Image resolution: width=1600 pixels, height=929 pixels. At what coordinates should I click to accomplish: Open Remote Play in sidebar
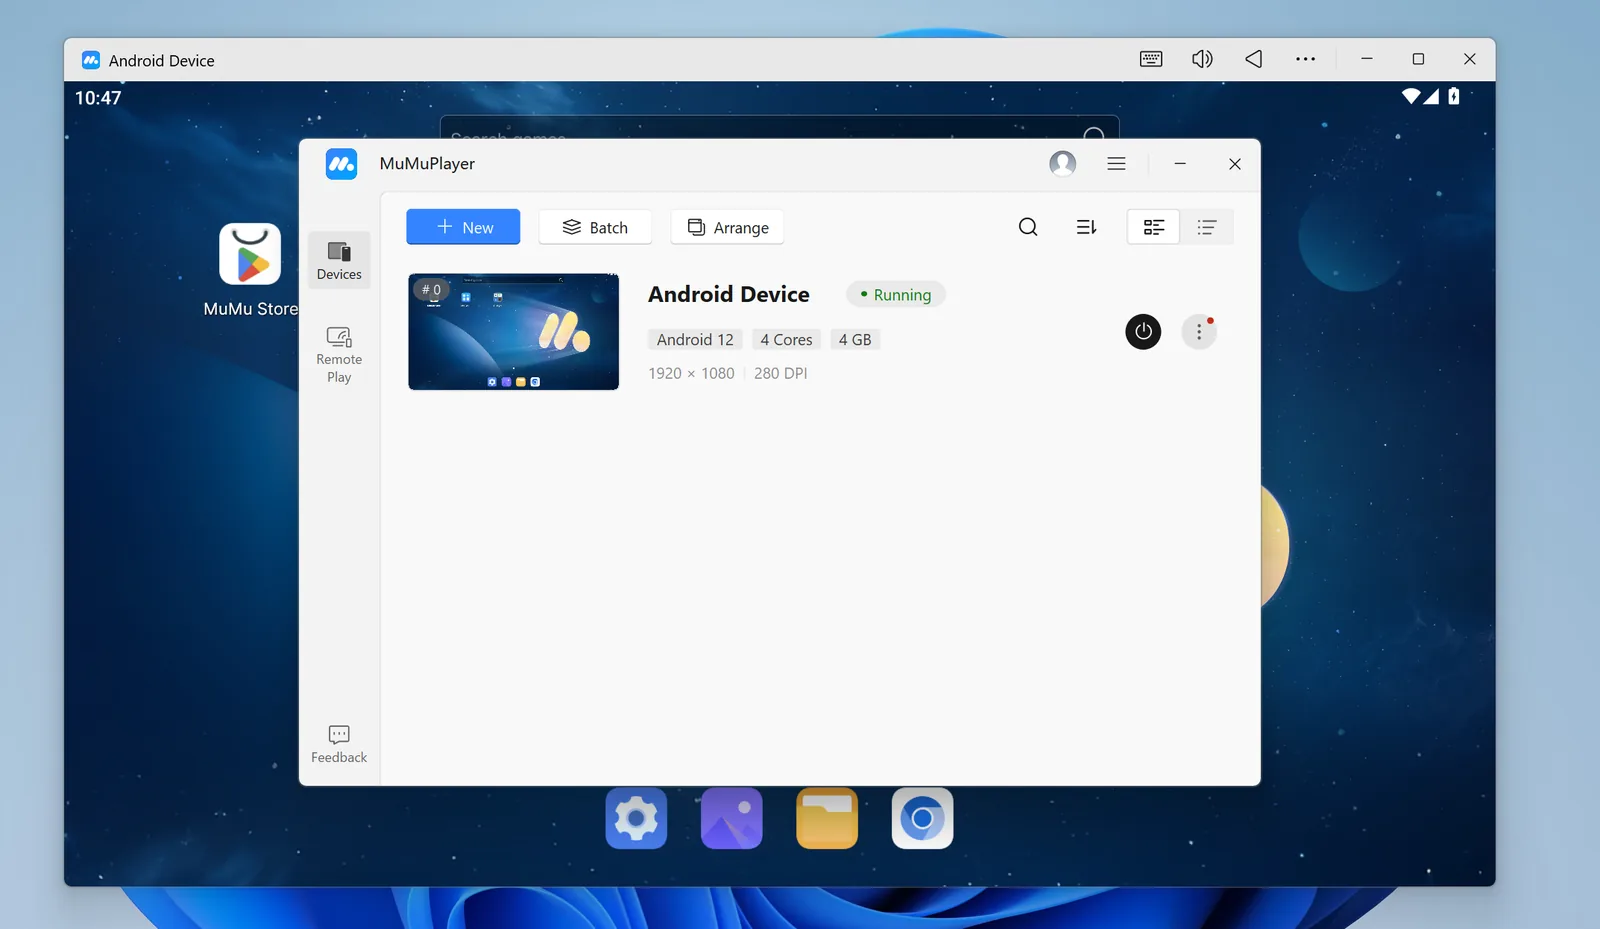(x=339, y=355)
